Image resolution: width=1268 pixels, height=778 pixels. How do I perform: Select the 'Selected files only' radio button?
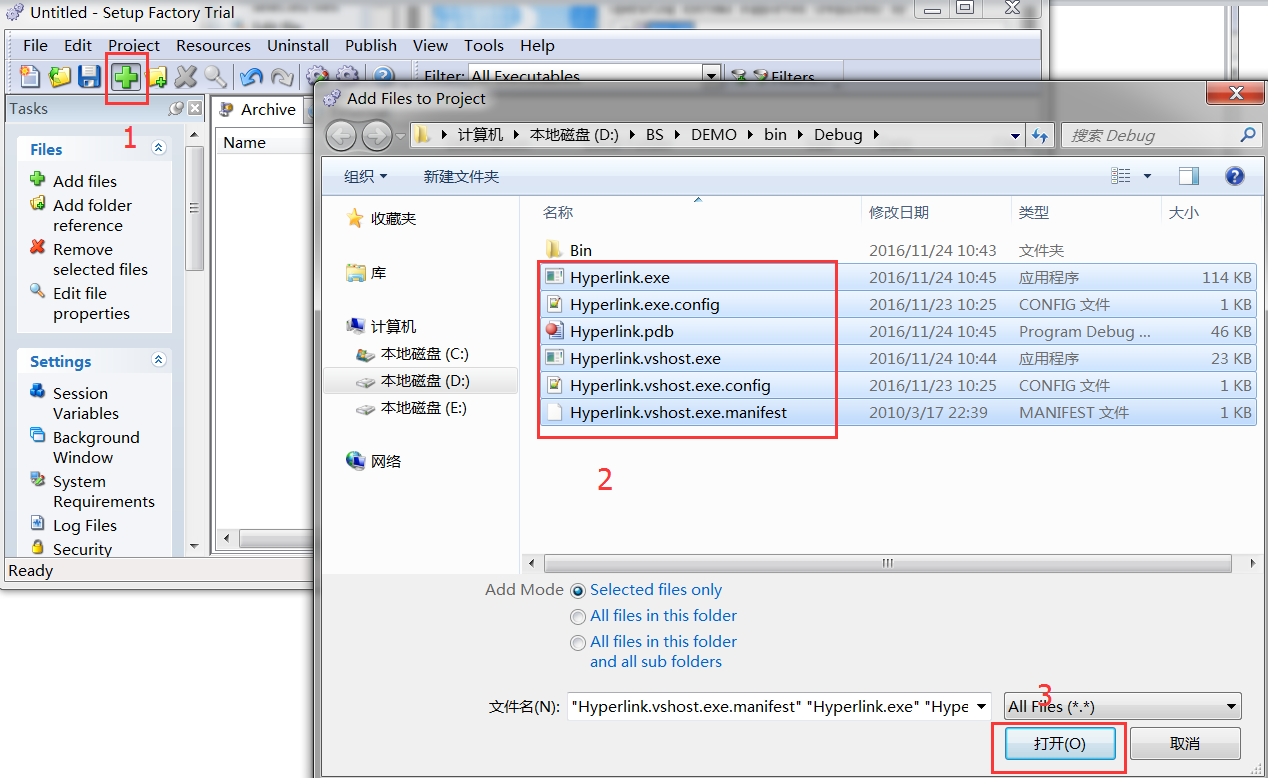577,590
